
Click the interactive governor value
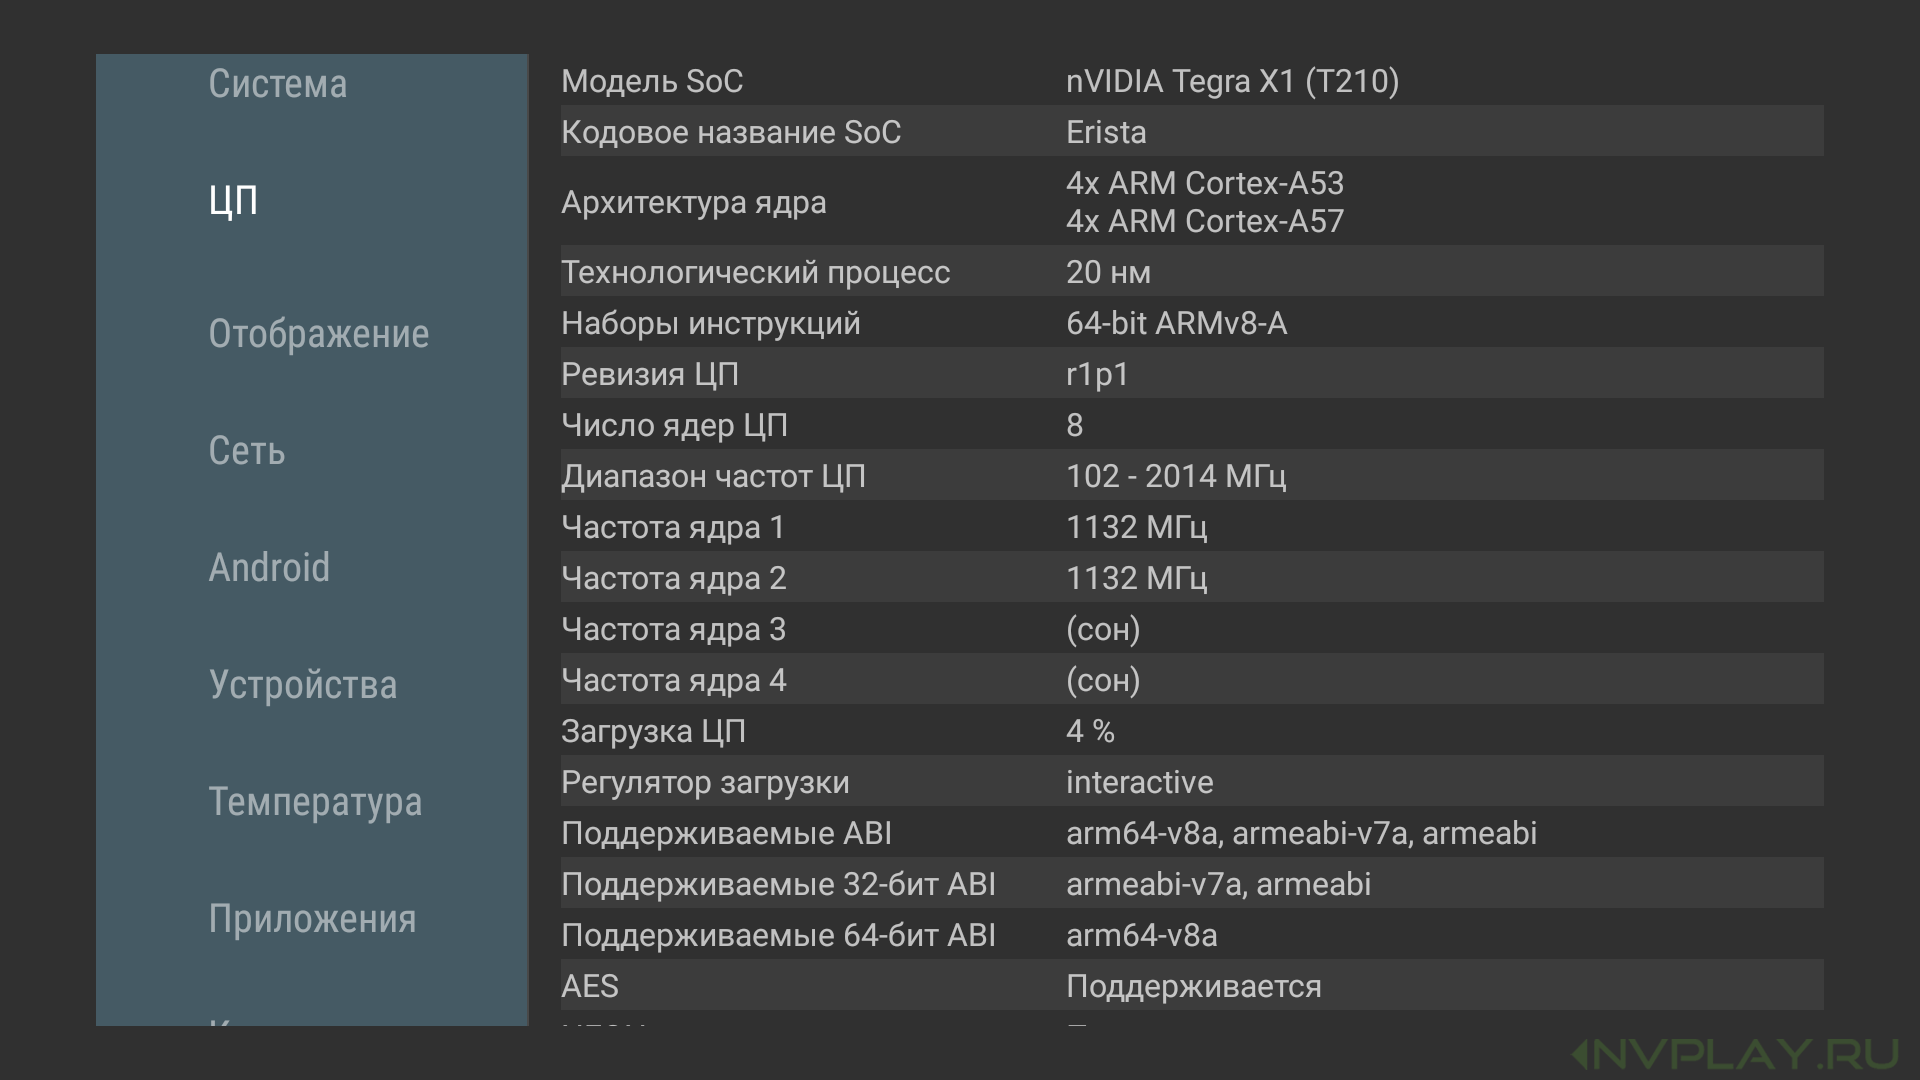click(1139, 782)
